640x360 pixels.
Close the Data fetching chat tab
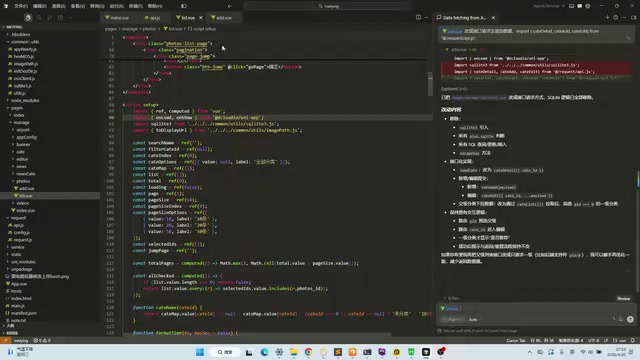point(493,18)
